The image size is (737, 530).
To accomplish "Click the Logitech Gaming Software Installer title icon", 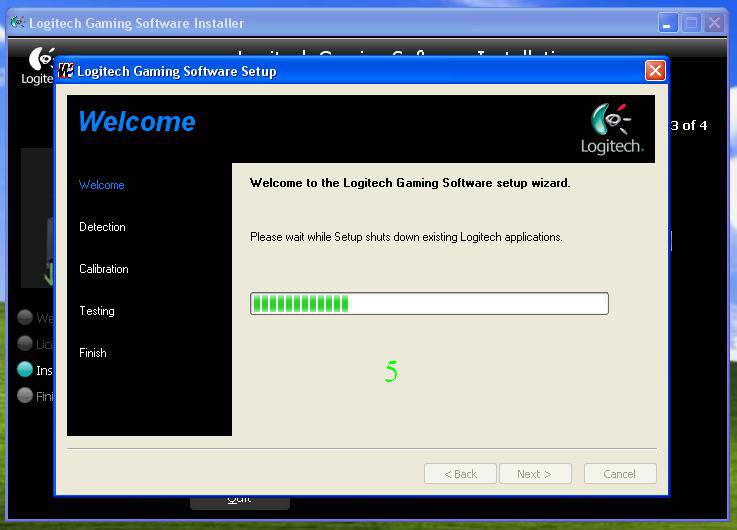I will (17, 22).
